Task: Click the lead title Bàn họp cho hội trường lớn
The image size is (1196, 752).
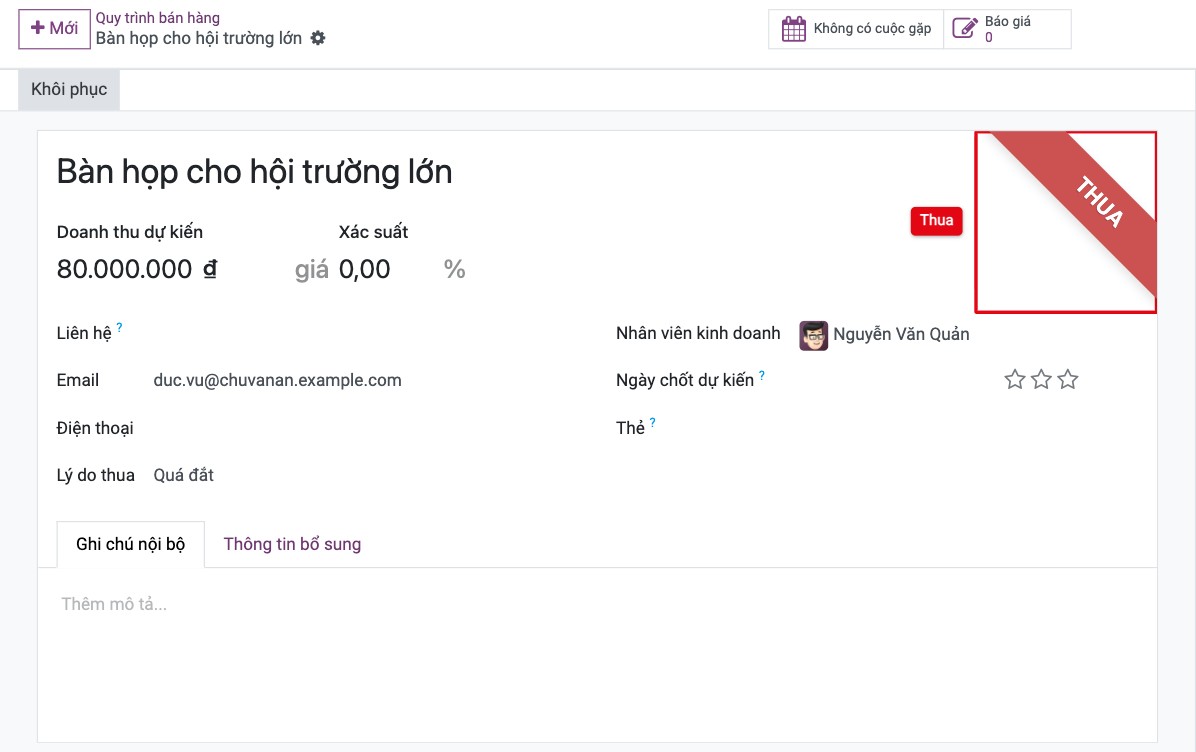Action: coord(254,172)
